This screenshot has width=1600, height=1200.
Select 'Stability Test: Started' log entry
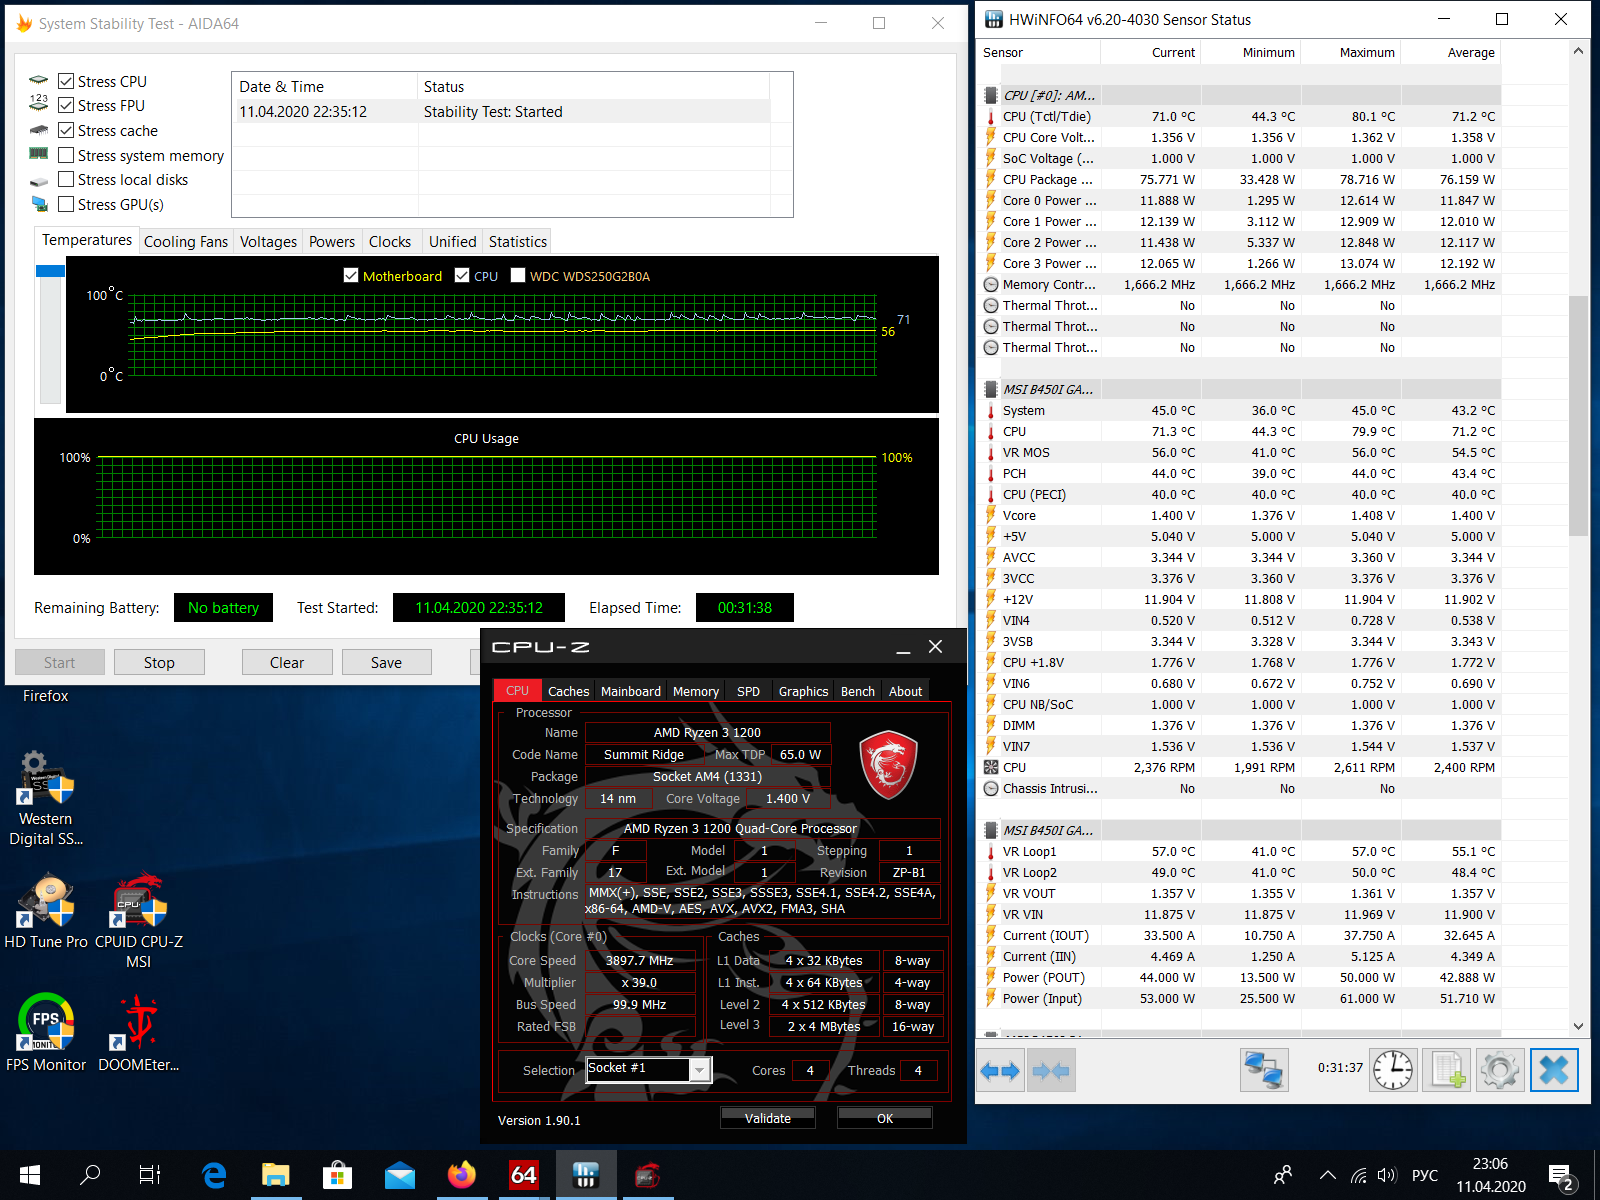pos(505,112)
